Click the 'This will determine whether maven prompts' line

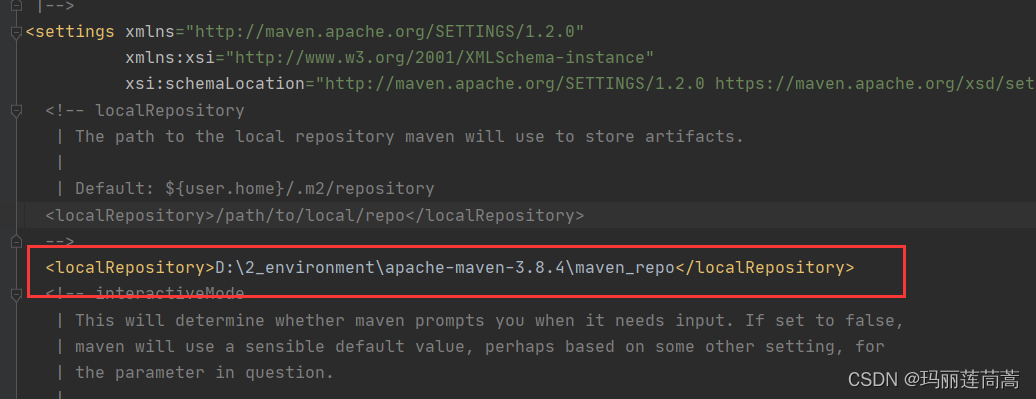[x=489, y=321]
